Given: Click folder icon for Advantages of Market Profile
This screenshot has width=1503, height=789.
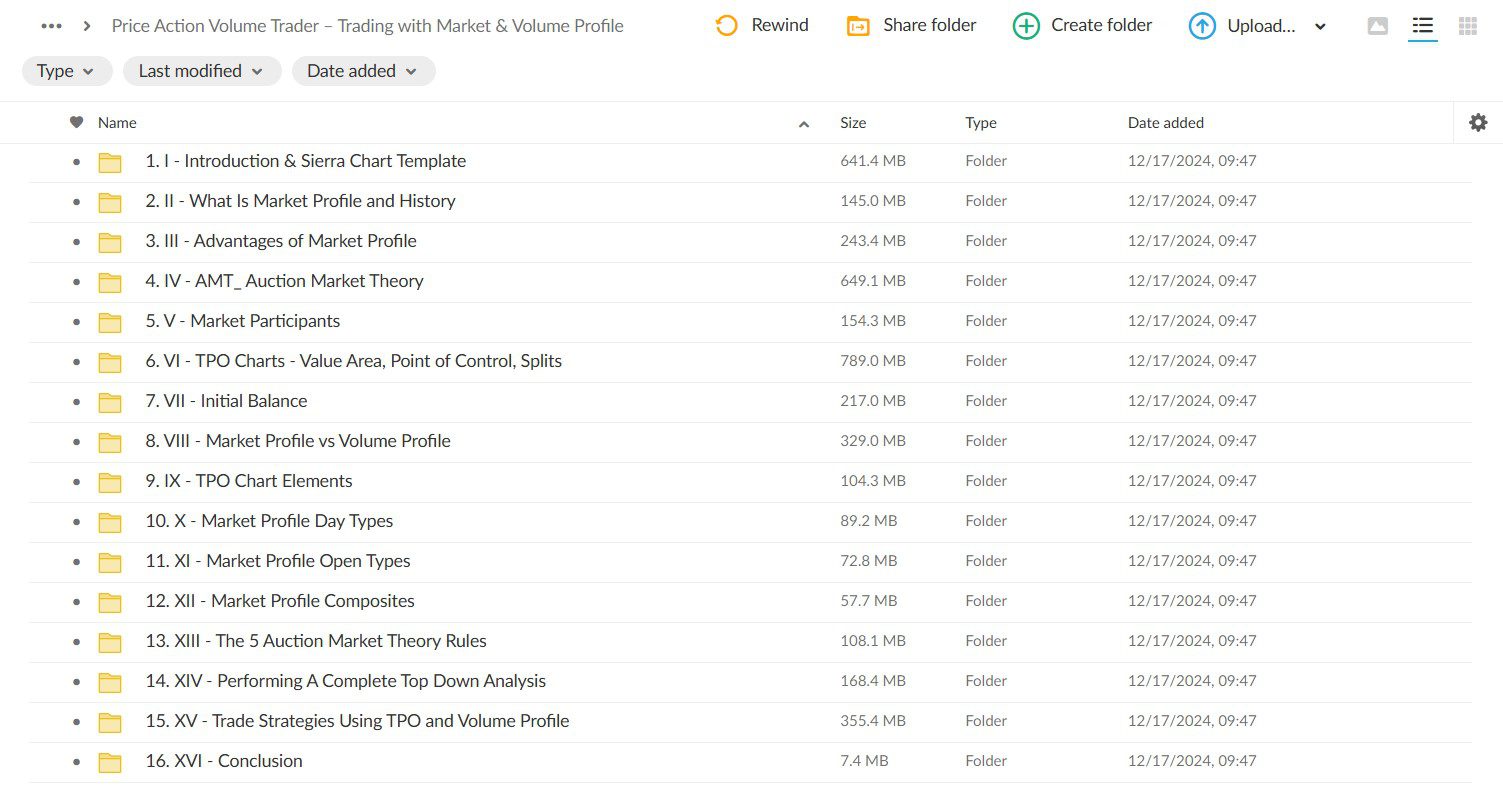Looking at the screenshot, I should click(x=110, y=242).
